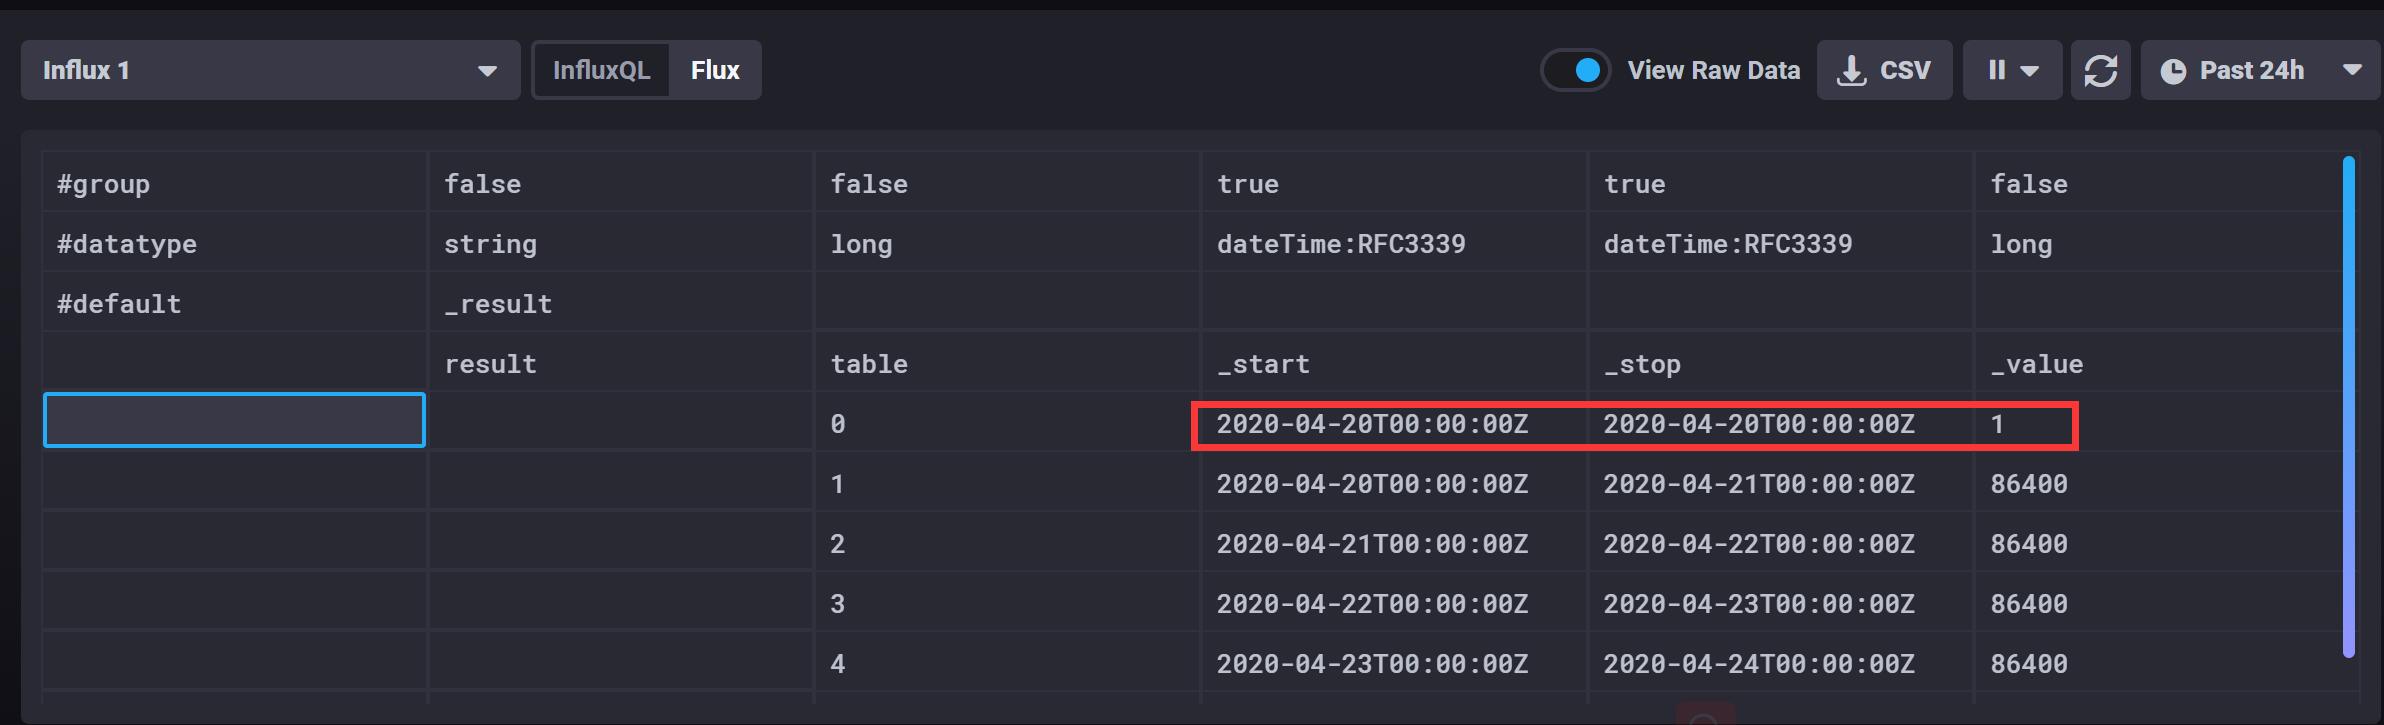Switch the query editor to InfluxQL

[603, 70]
